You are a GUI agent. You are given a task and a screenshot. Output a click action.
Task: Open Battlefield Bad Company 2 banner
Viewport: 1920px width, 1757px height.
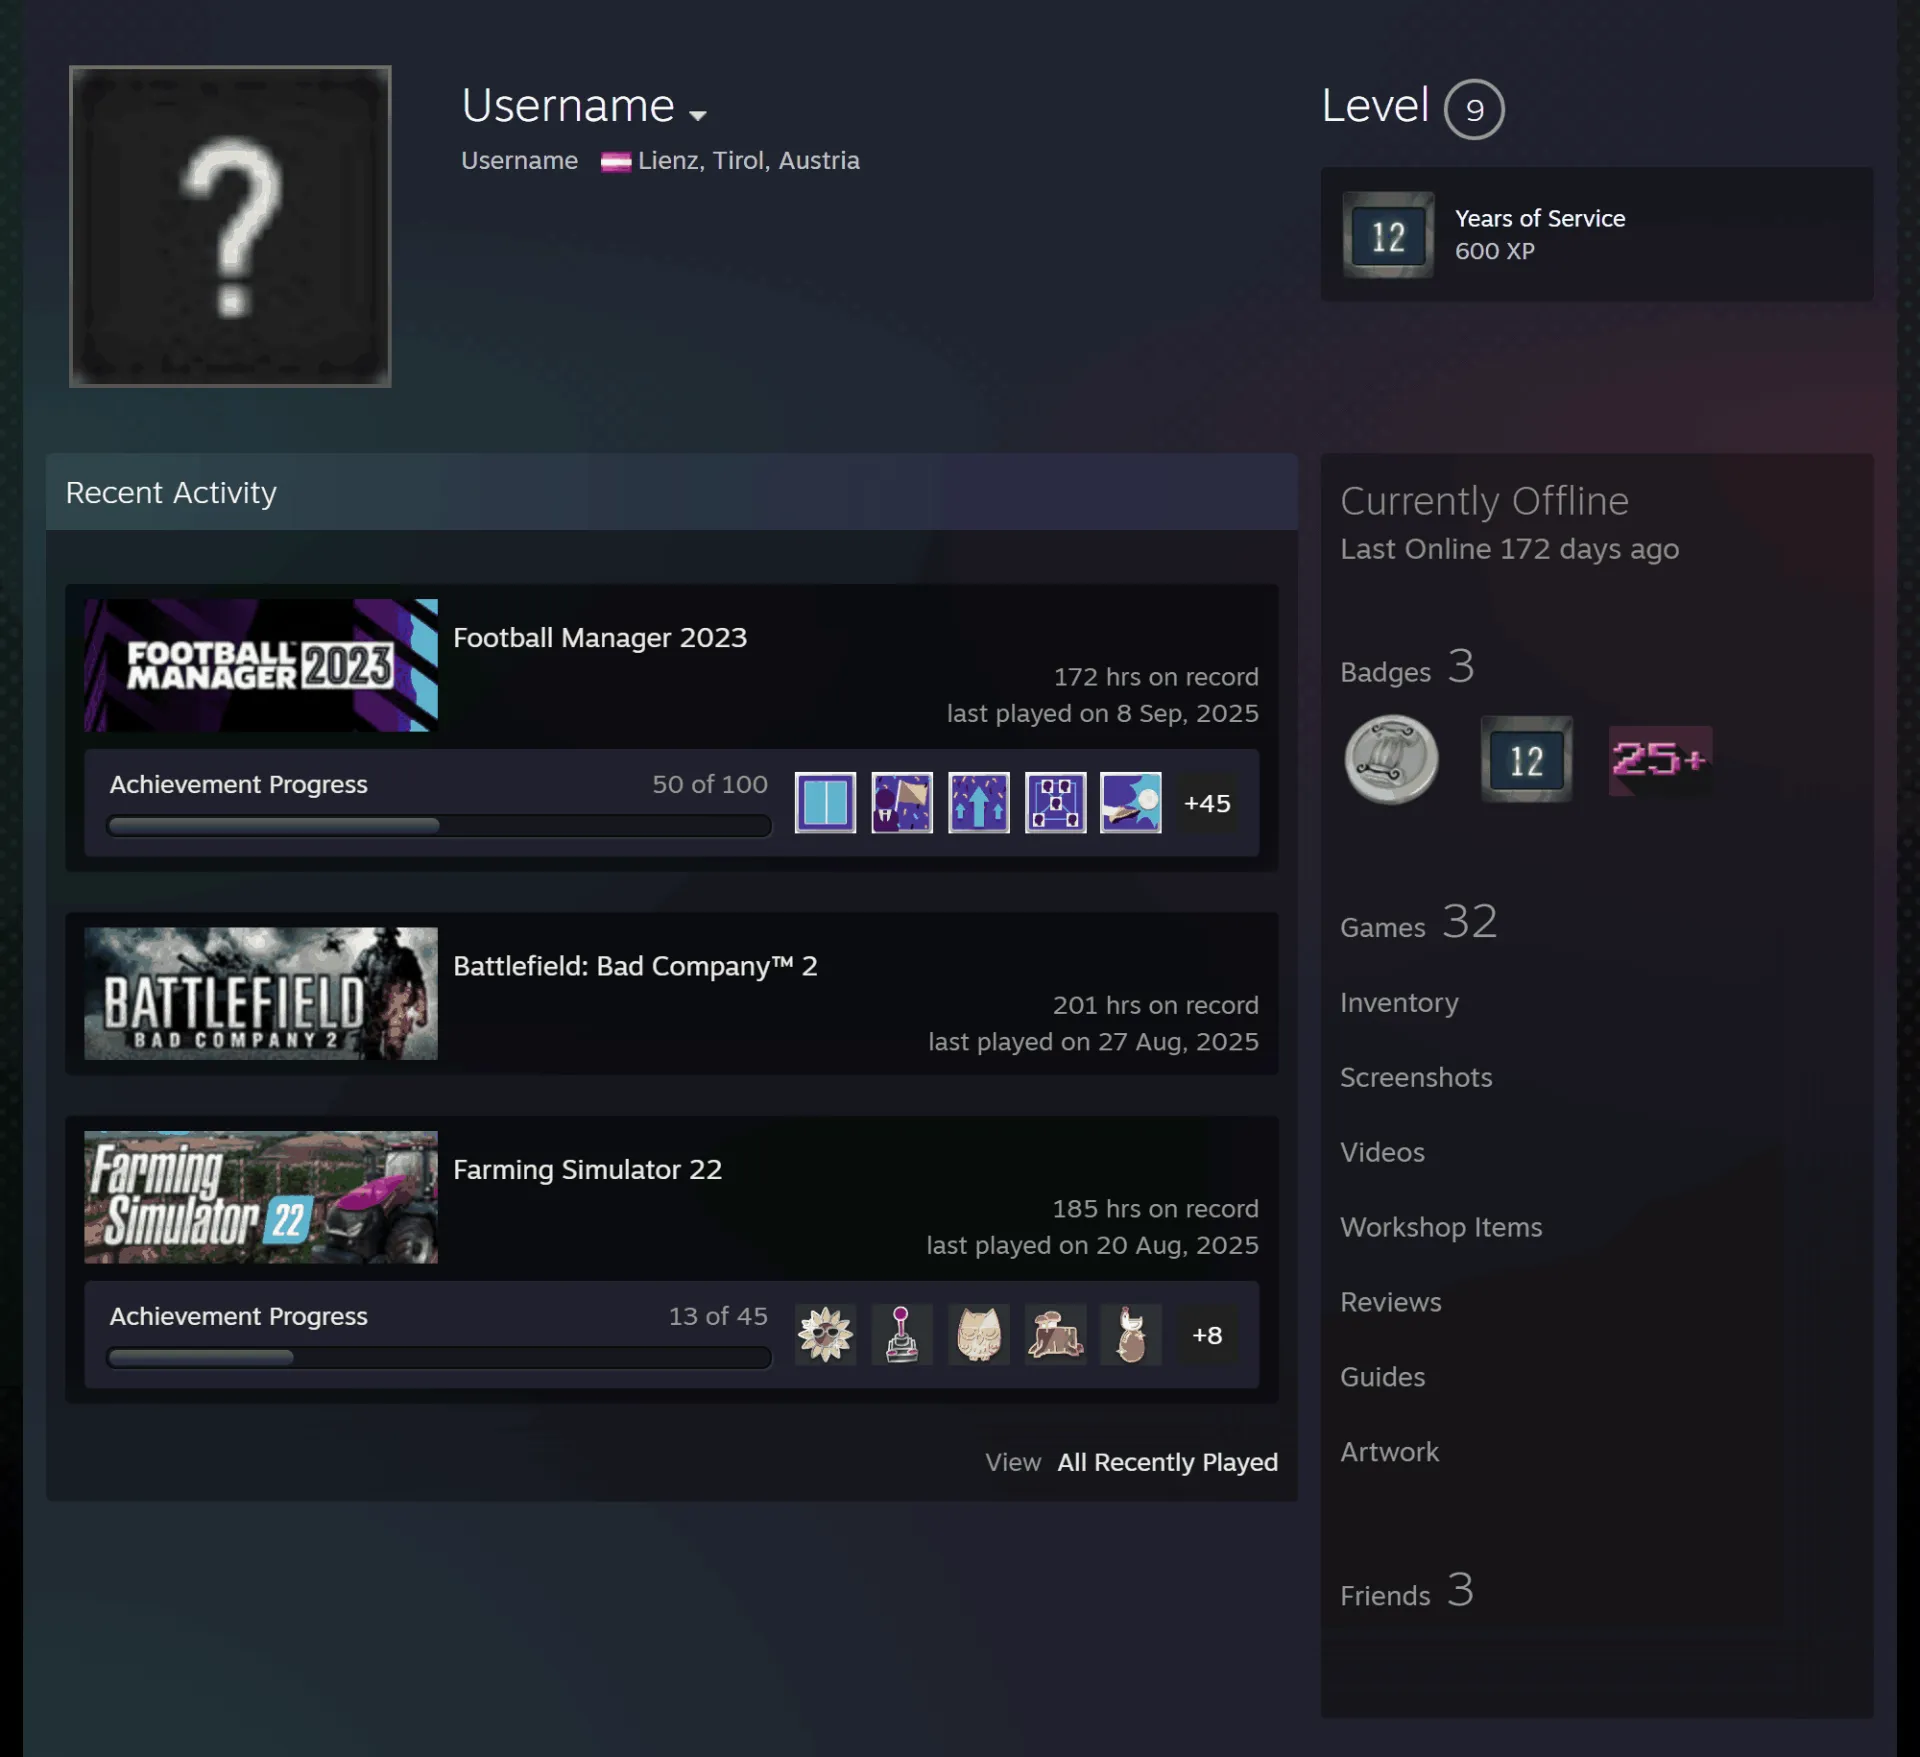(x=261, y=993)
